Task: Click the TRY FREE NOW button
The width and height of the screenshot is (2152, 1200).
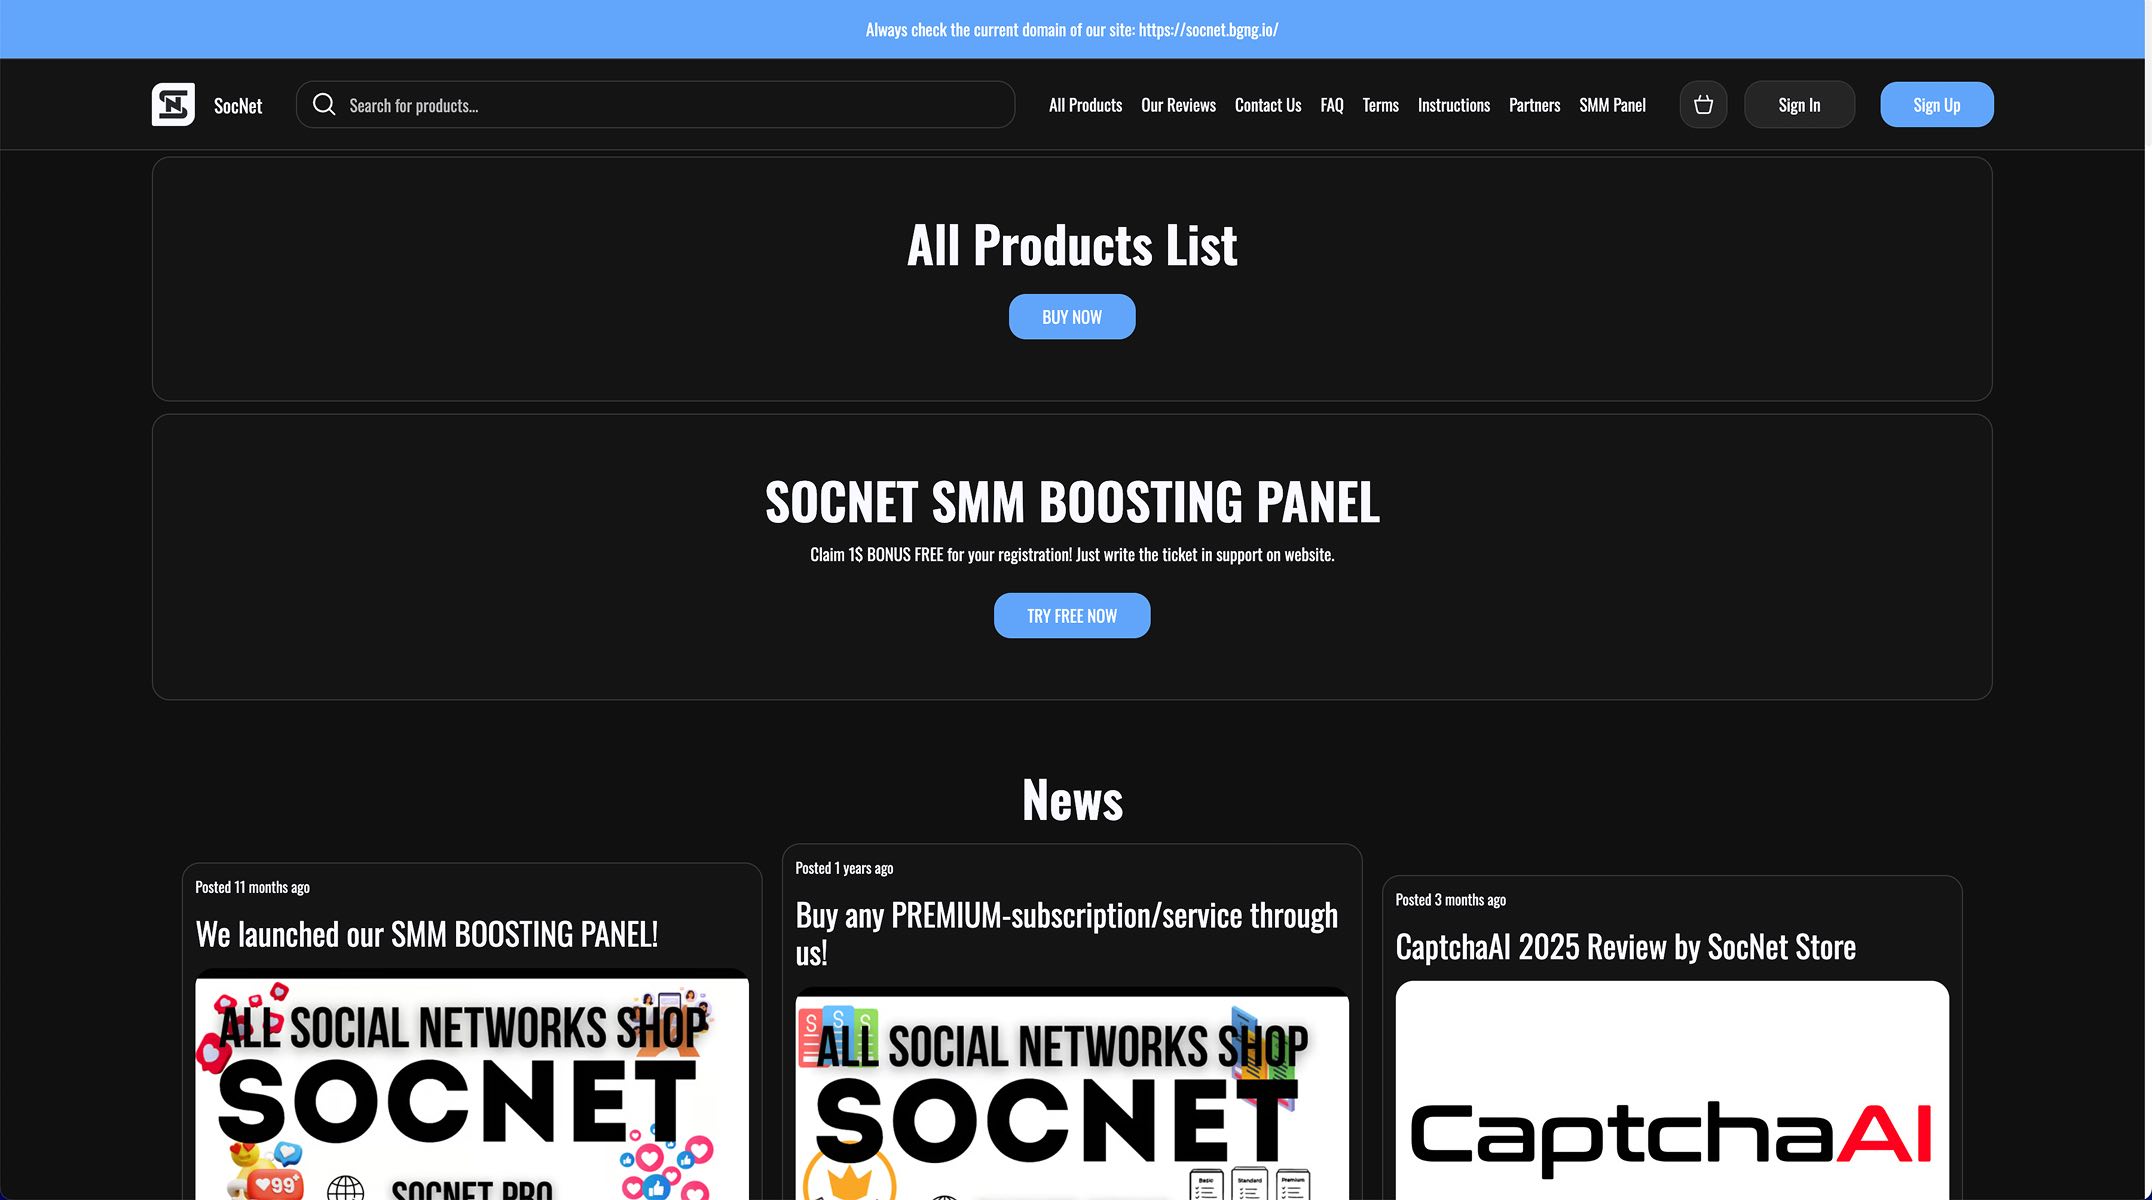Action: (x=1071, y=615)
